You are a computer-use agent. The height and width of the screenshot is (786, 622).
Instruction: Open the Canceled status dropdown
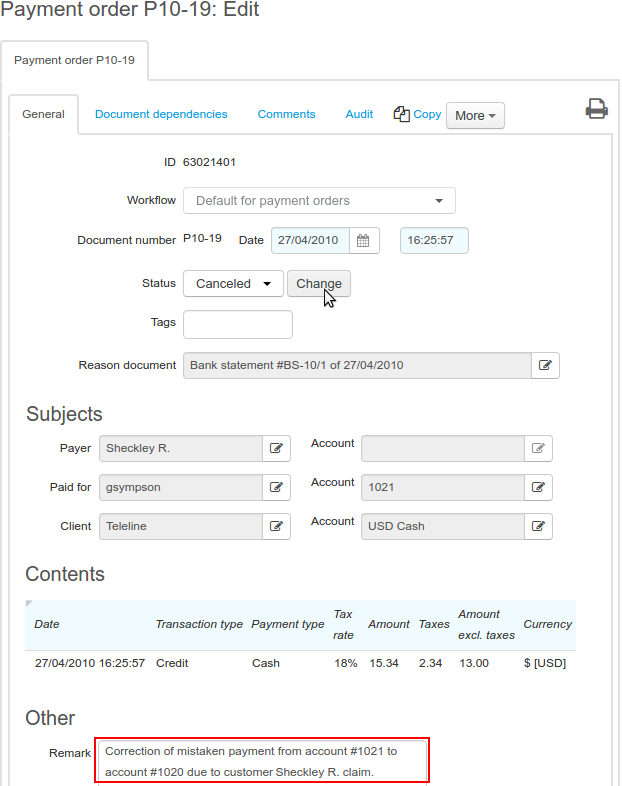click(x=234, y=284)
